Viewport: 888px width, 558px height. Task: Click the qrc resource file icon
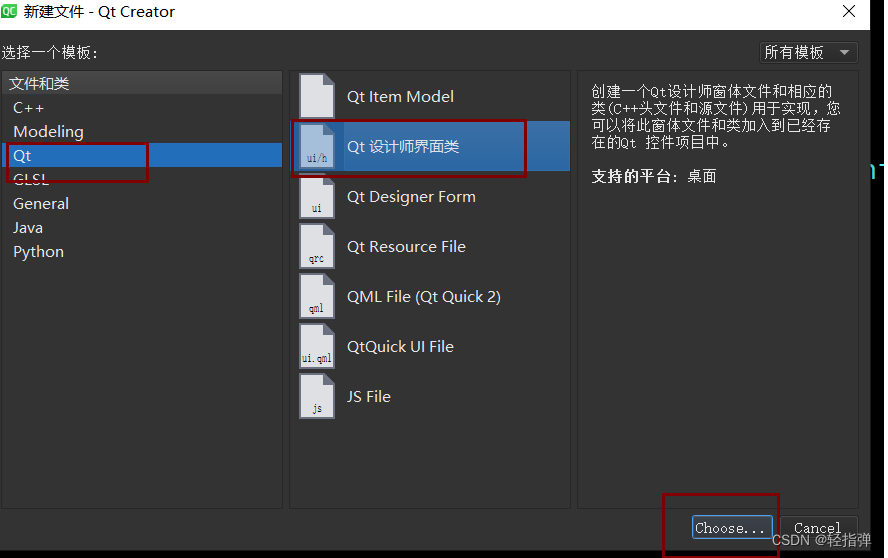[x=317, y=246]
